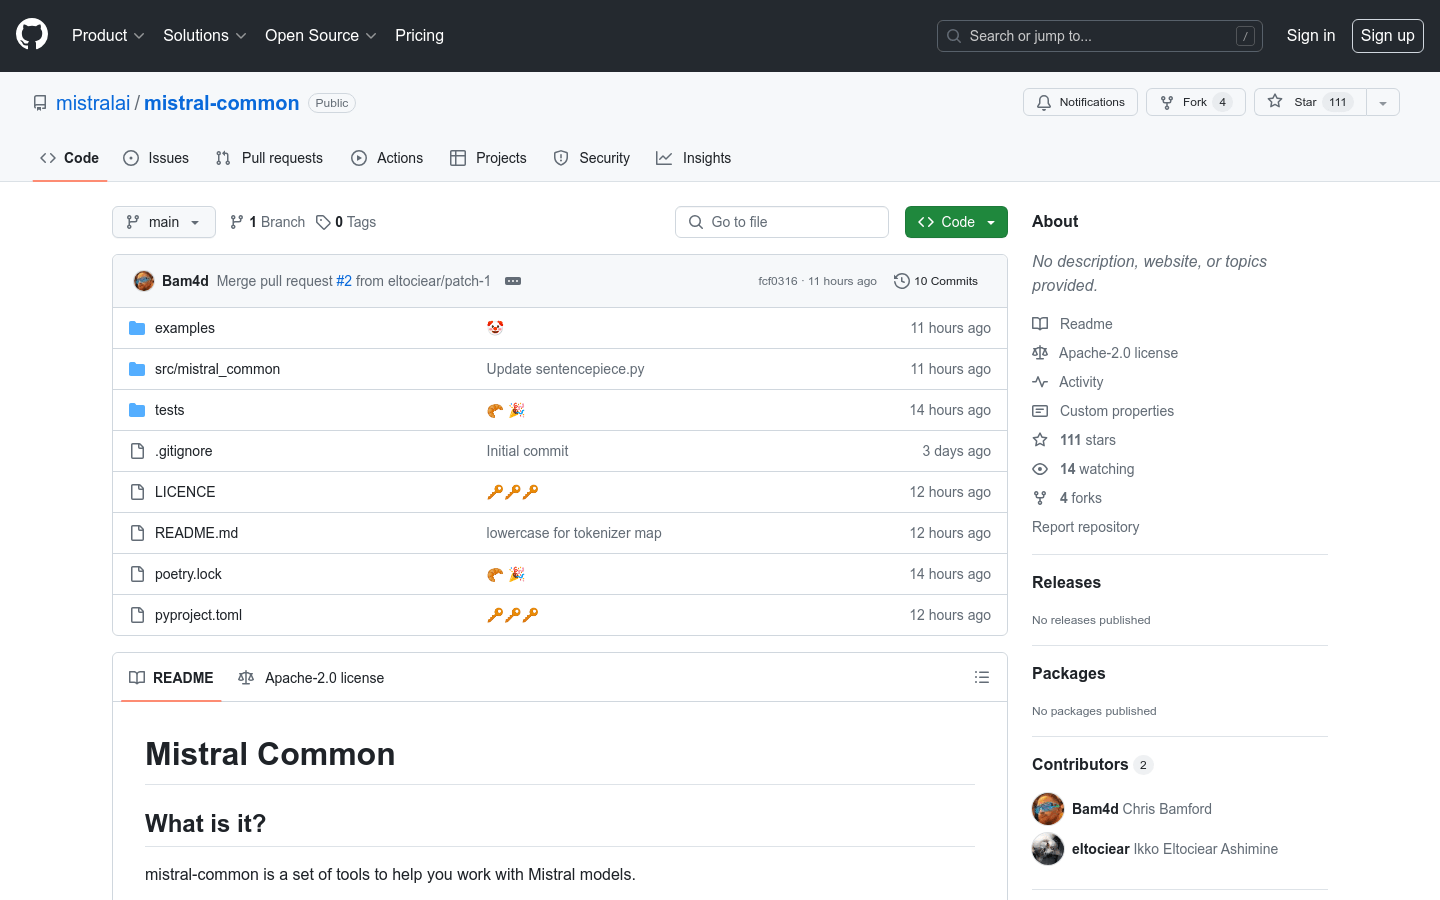Open the examples folder
Image resolution: width=1440 pixels, height=900 pixels.
(x=185, y=328)
